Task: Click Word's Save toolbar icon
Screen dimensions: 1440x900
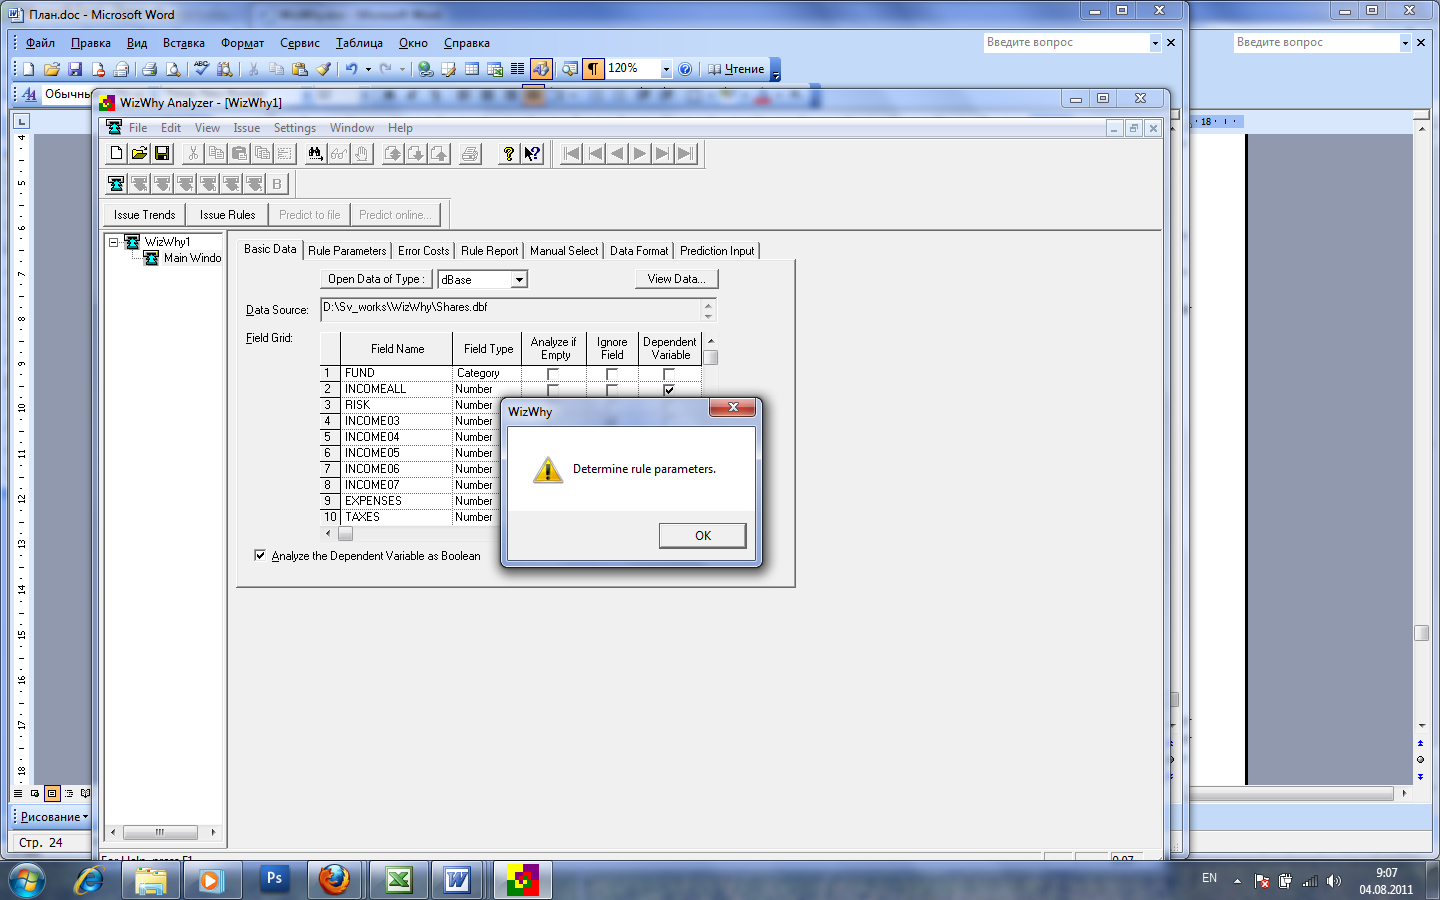Action: point(75,69)
